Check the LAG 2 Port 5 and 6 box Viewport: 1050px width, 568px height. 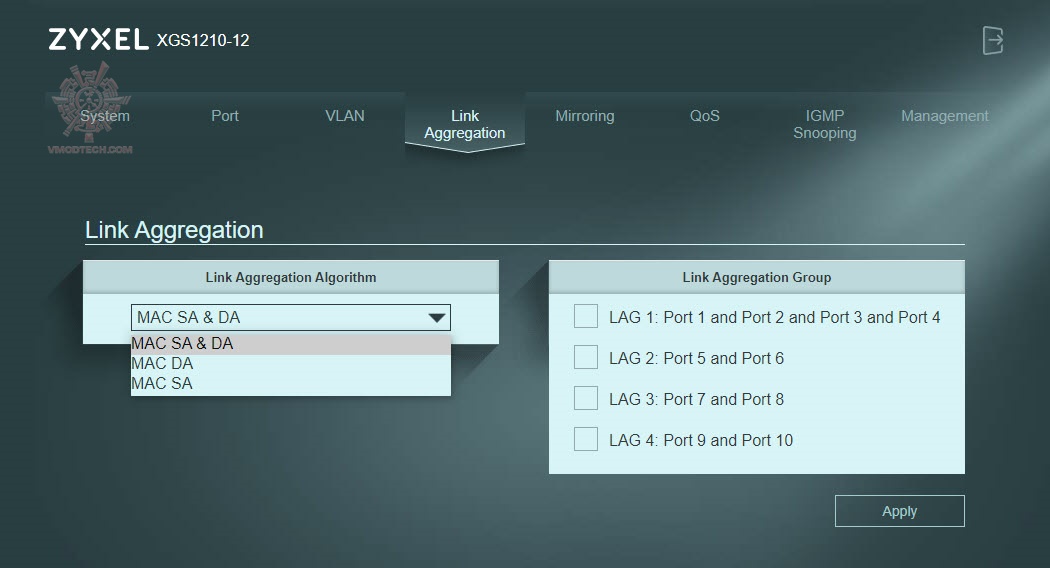586,358
